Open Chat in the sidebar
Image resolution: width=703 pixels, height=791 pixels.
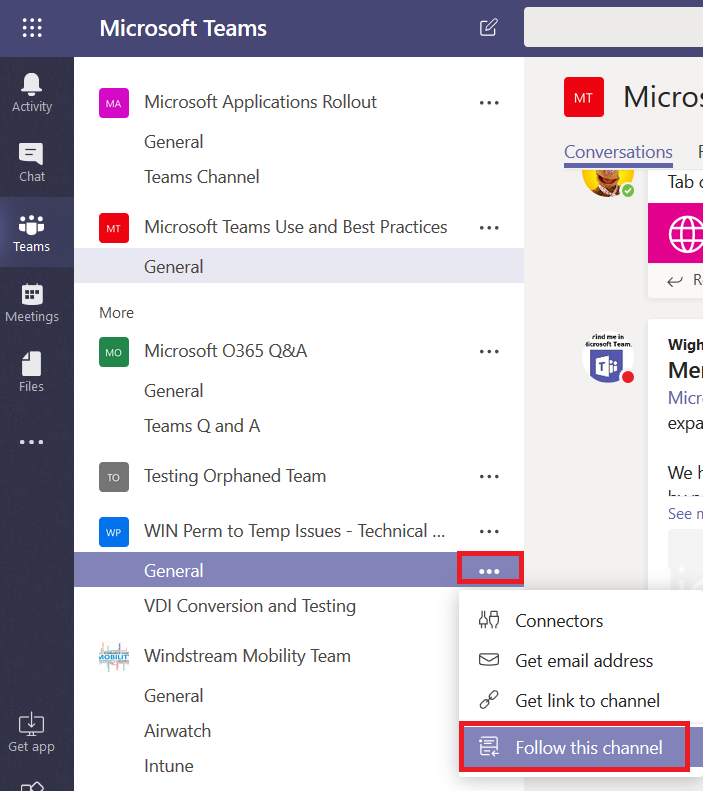click(x=32, y=163)
